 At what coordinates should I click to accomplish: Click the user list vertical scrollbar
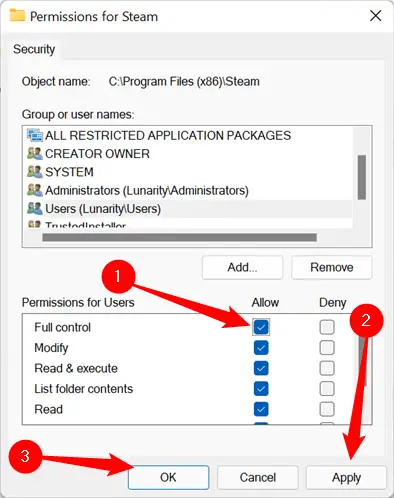coord(362,177)
